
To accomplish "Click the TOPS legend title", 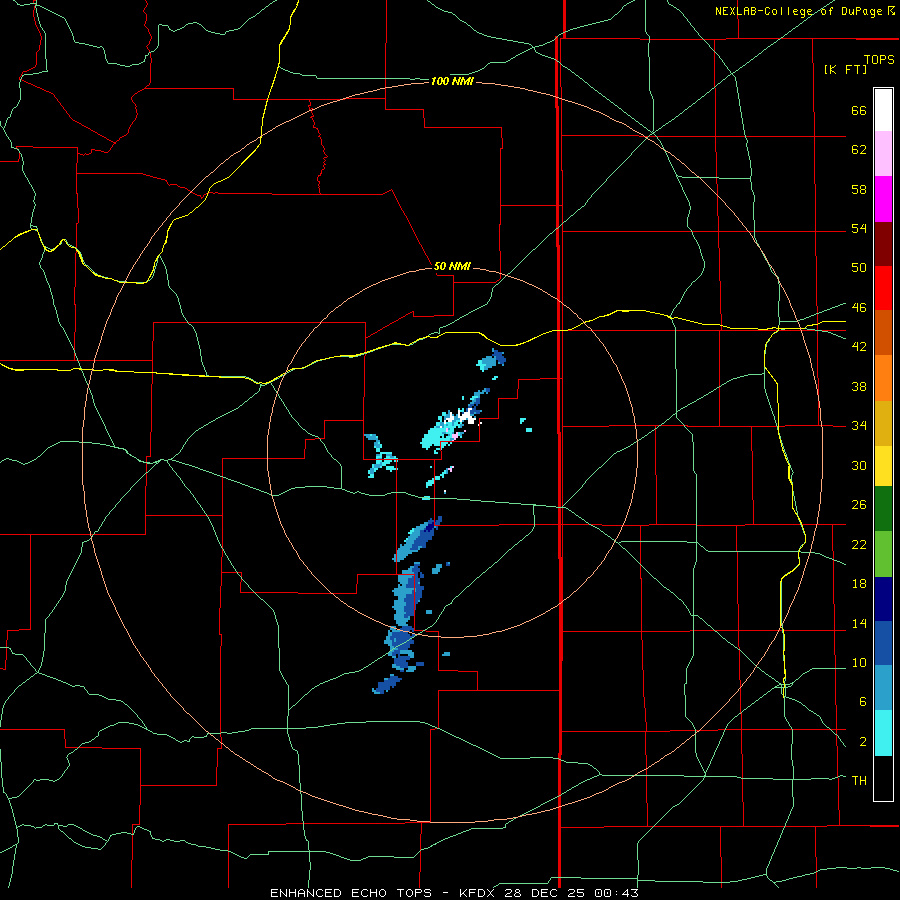I will click(879, 59).
